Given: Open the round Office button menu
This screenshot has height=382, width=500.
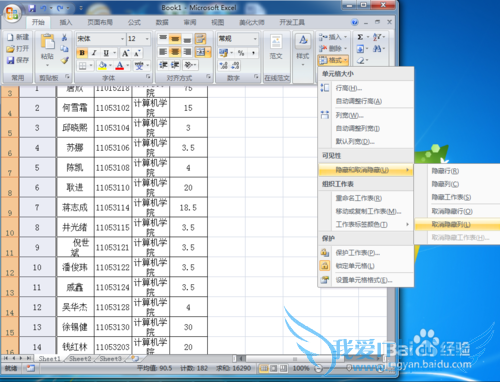Looking at the screenshot, I should [x=12, y=13].
